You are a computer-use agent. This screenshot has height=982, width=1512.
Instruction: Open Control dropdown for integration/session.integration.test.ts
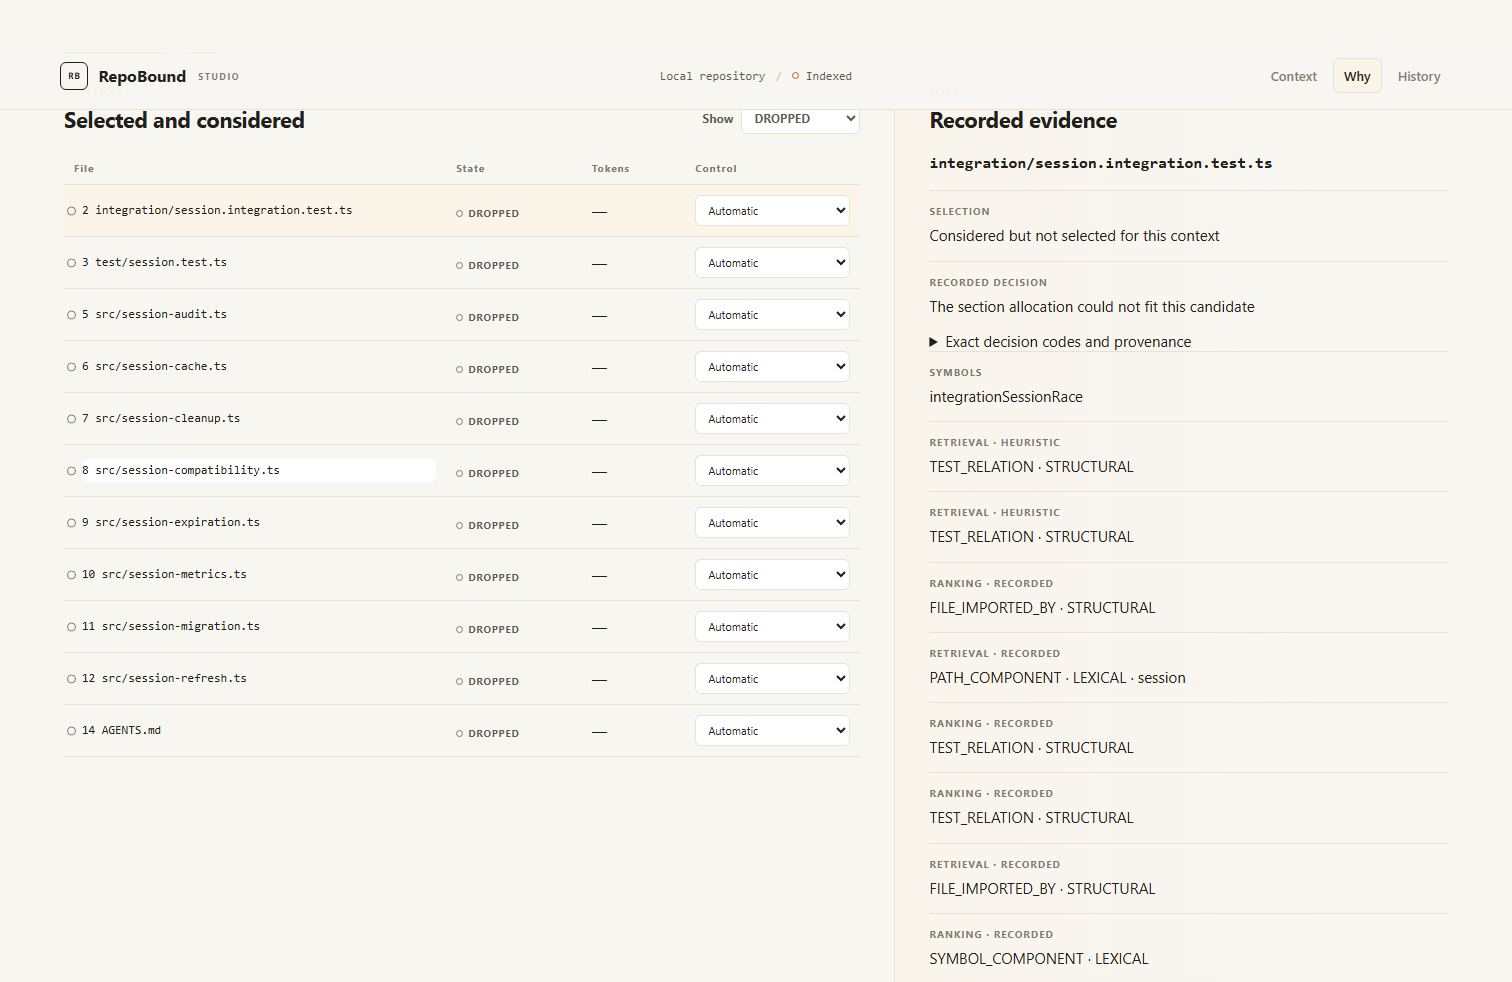[x=772, y=211]
